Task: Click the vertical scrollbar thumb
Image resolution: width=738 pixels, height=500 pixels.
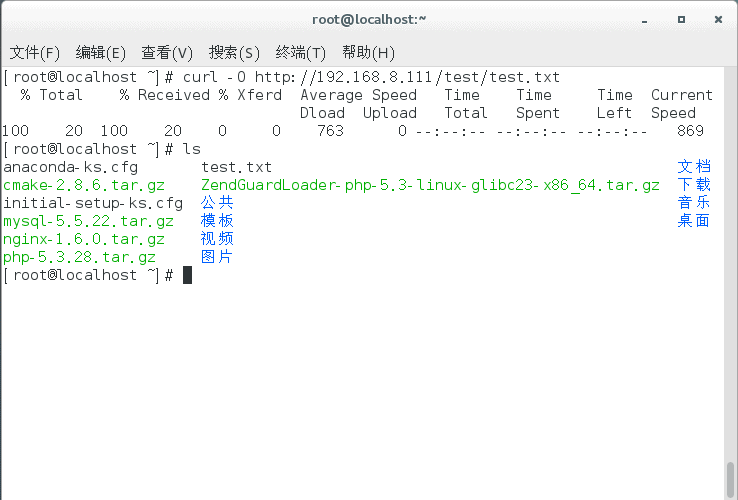Action: point(730,480)
